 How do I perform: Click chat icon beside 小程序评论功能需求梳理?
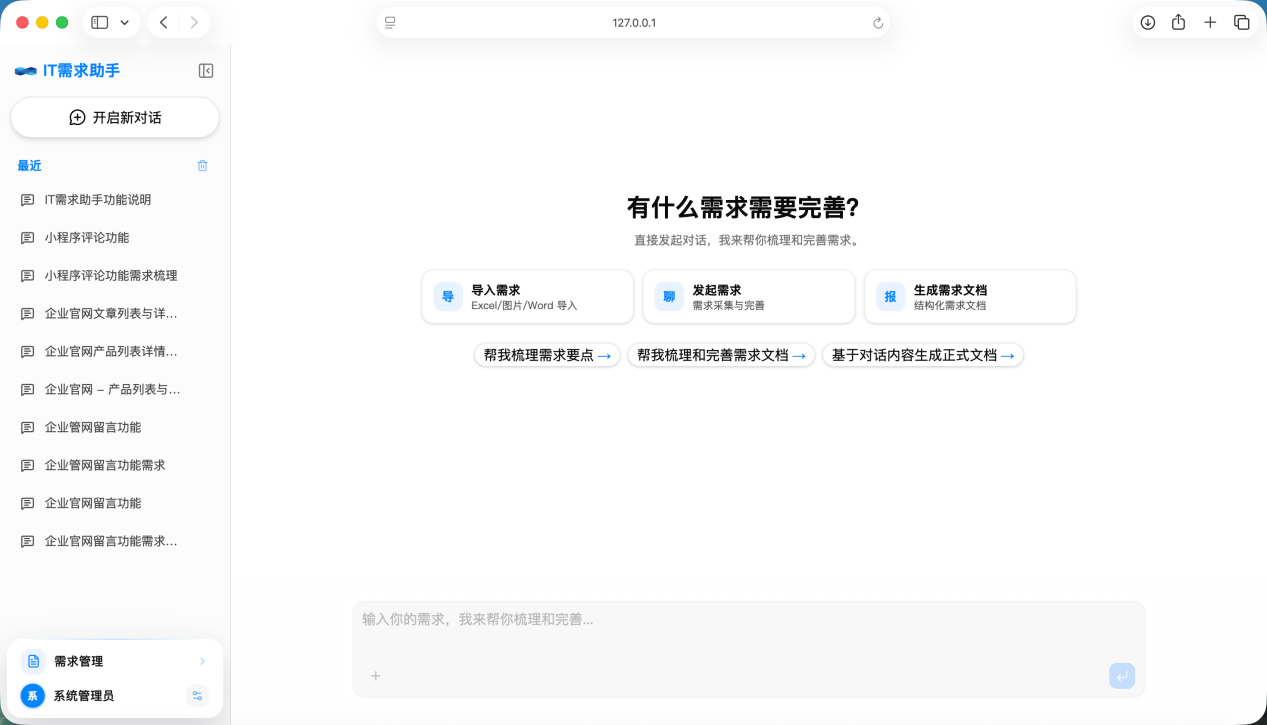[28, 276]
